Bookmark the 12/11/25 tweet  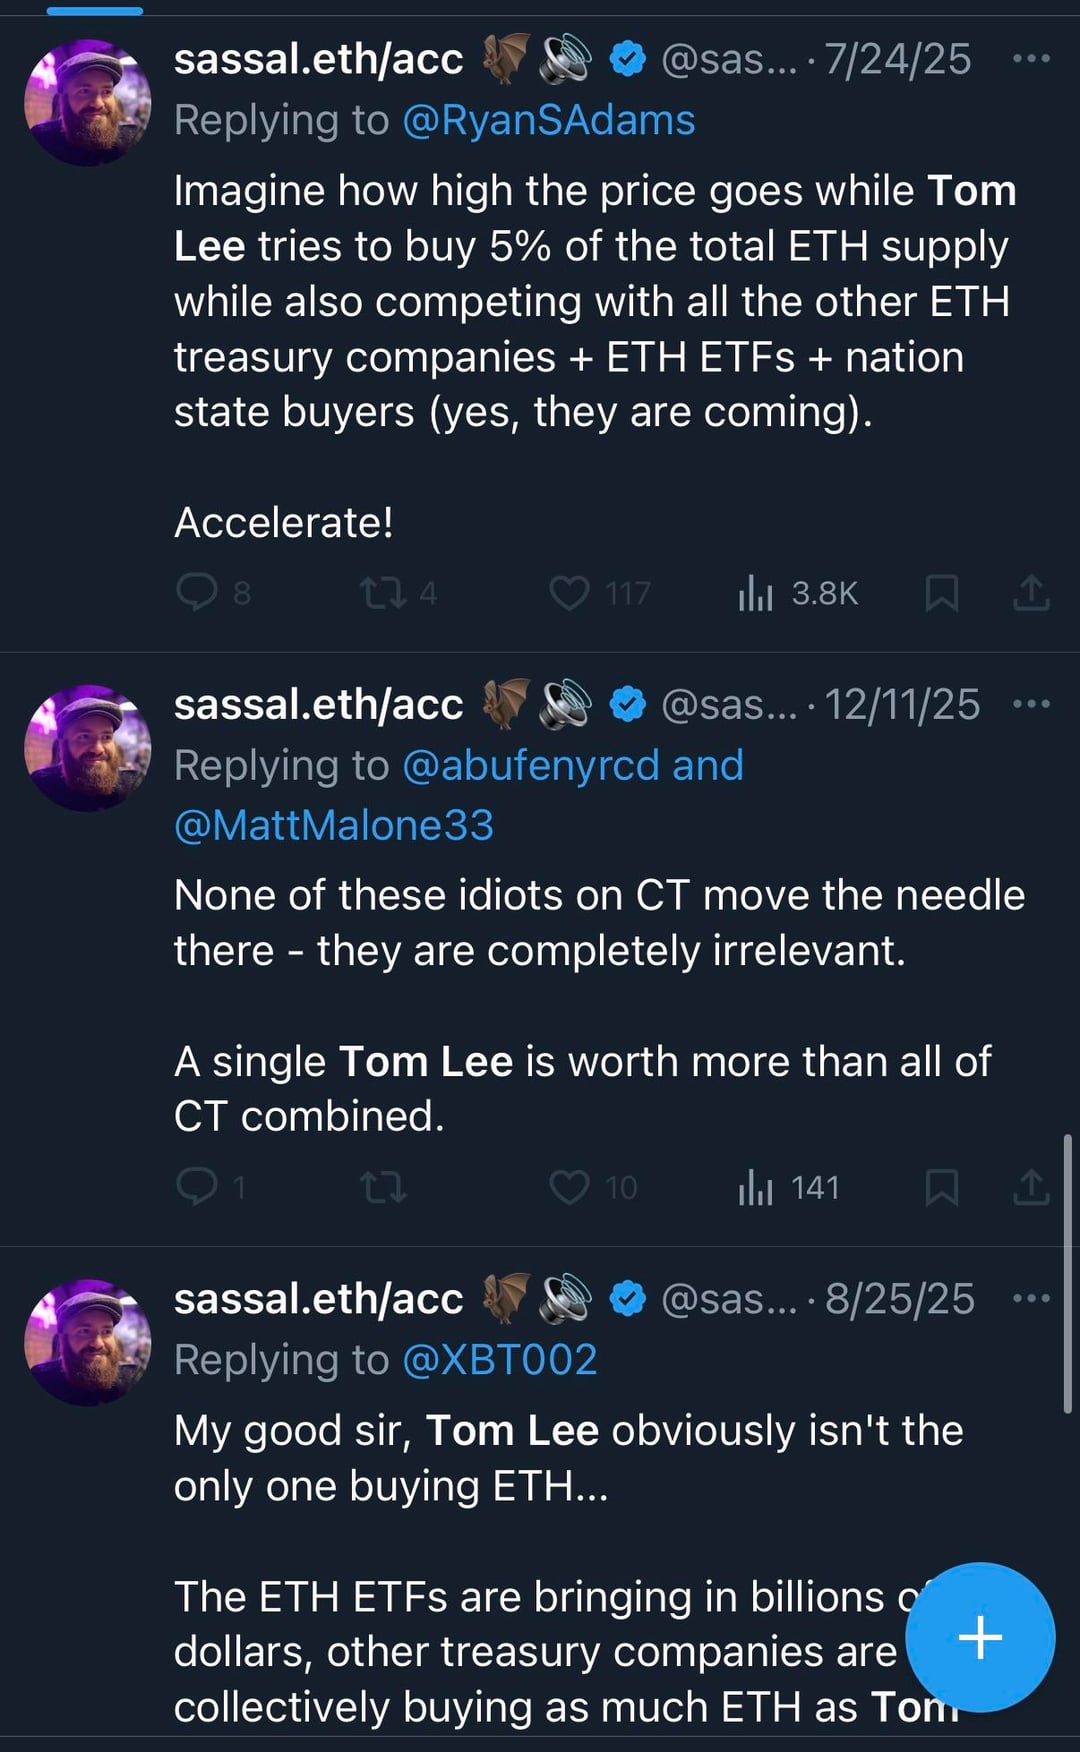click(x=941, y=1187)
